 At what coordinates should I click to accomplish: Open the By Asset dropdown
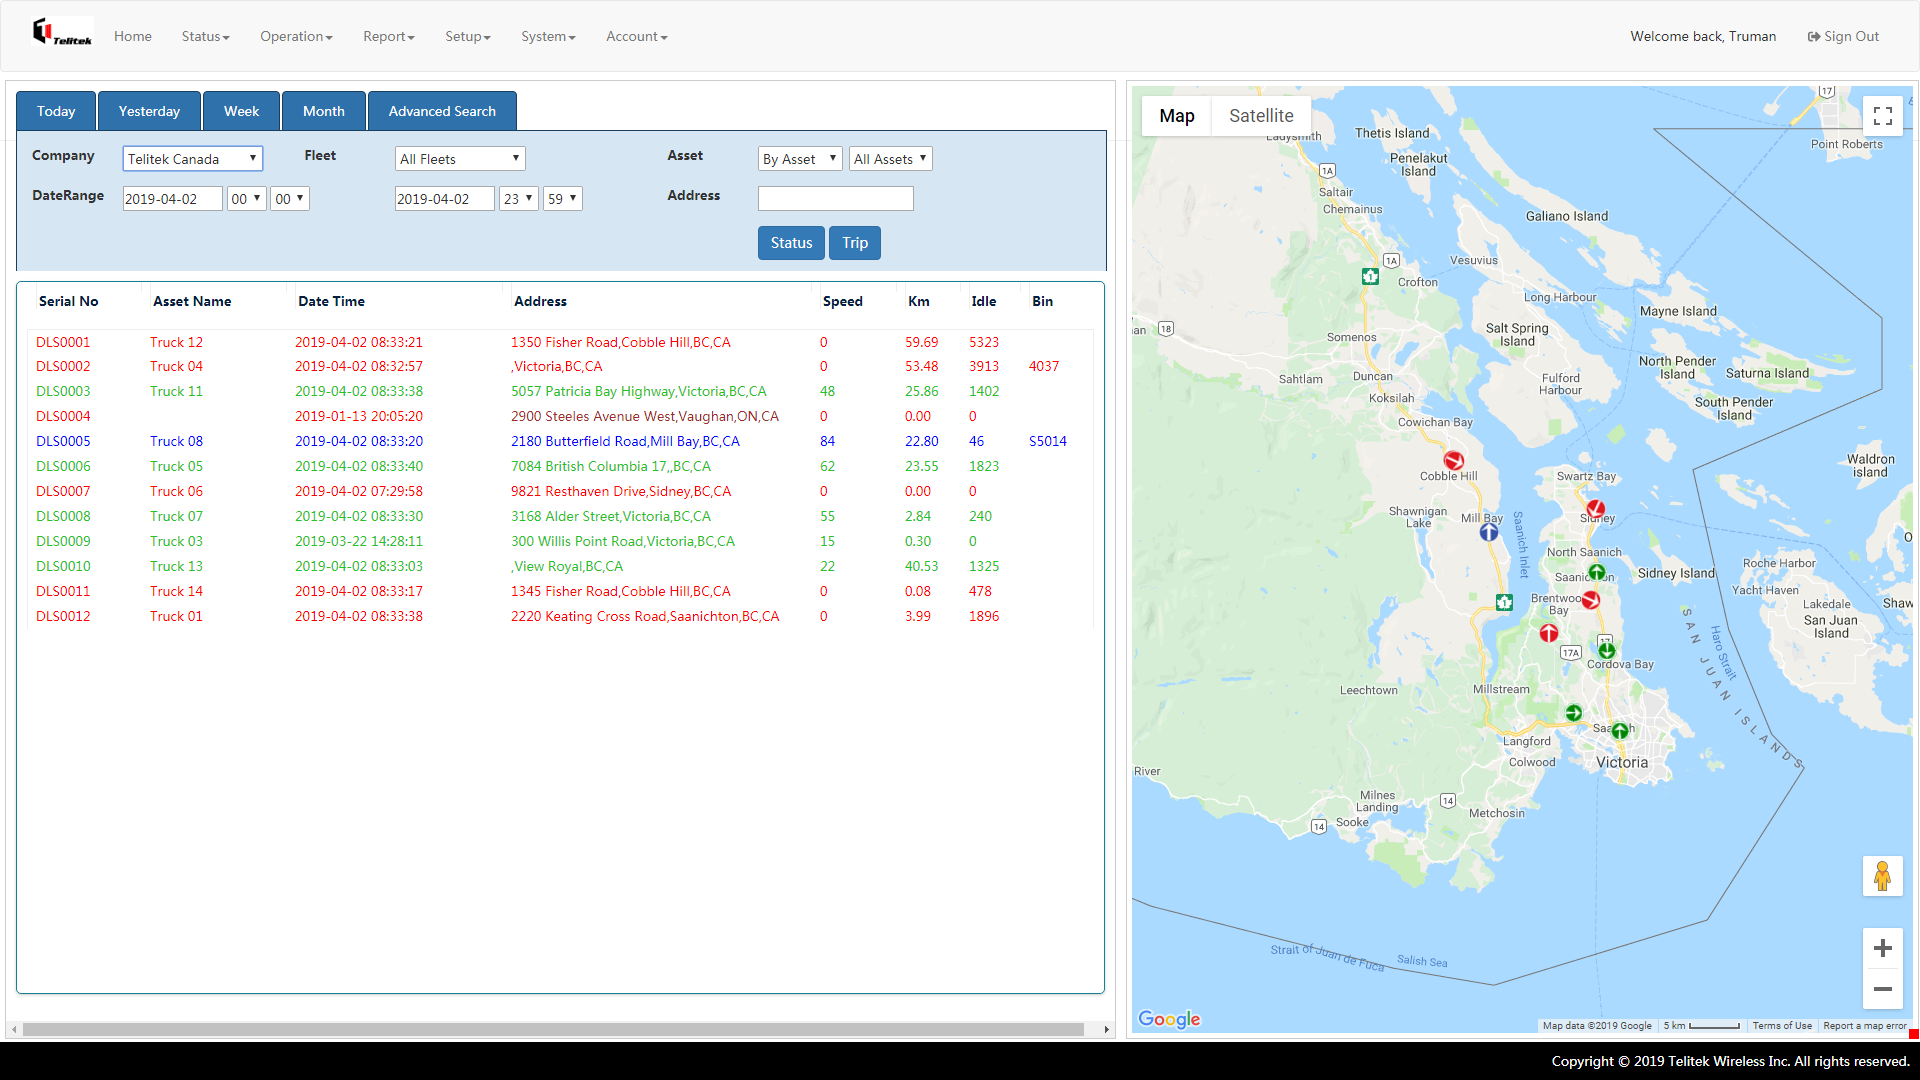click(800, 159)
